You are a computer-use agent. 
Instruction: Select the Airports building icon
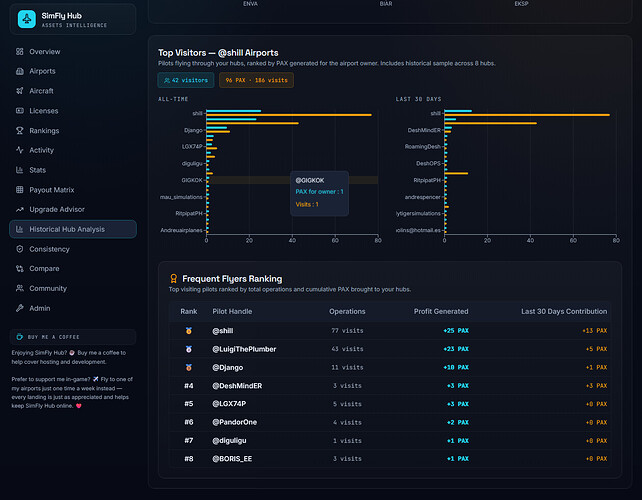(x=20, y=71)
